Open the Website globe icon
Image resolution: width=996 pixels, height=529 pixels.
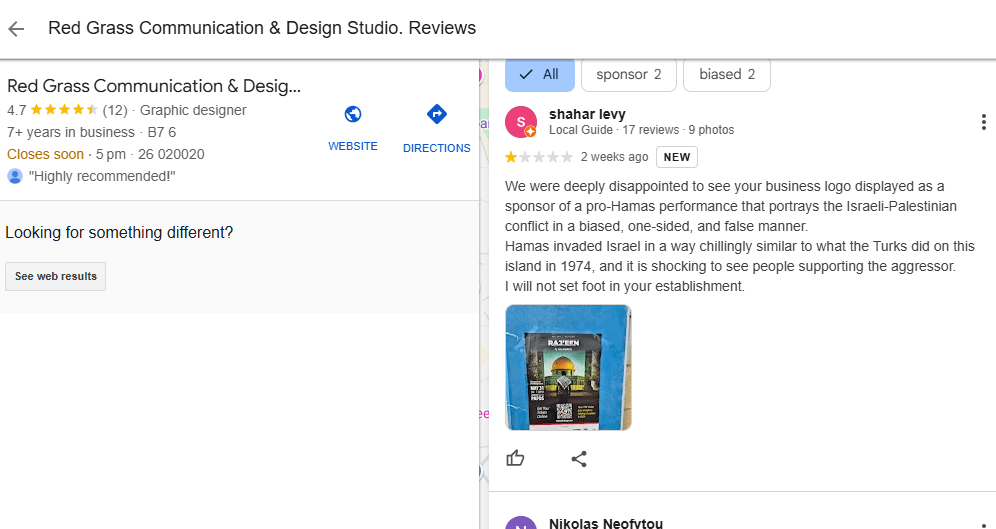tap(352, 114)
